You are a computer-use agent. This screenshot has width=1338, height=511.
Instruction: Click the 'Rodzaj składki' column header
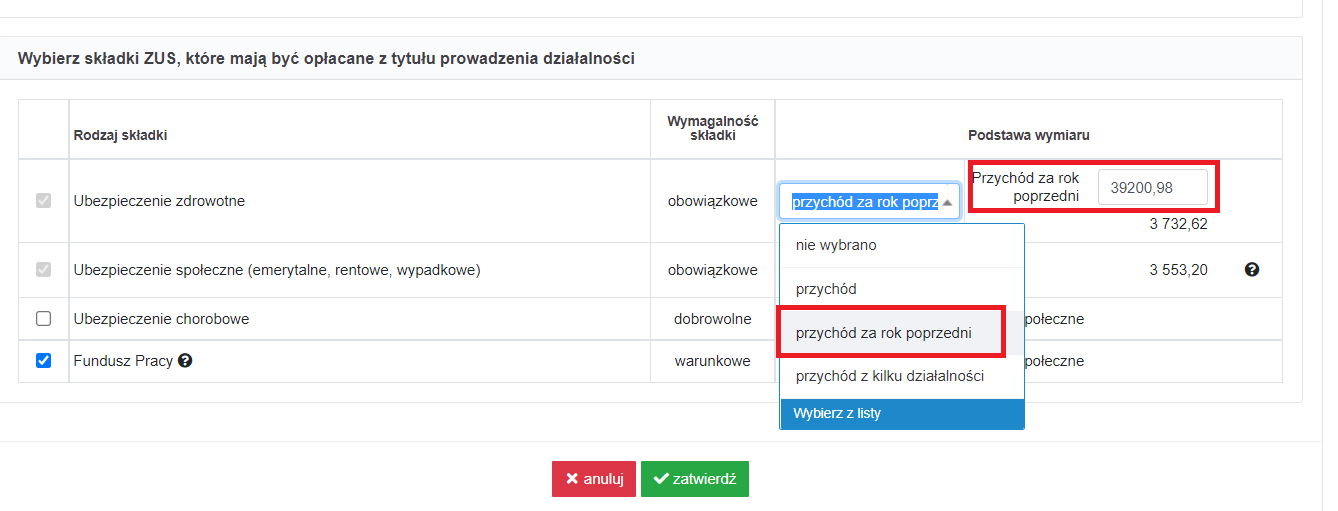click(120, 136)
